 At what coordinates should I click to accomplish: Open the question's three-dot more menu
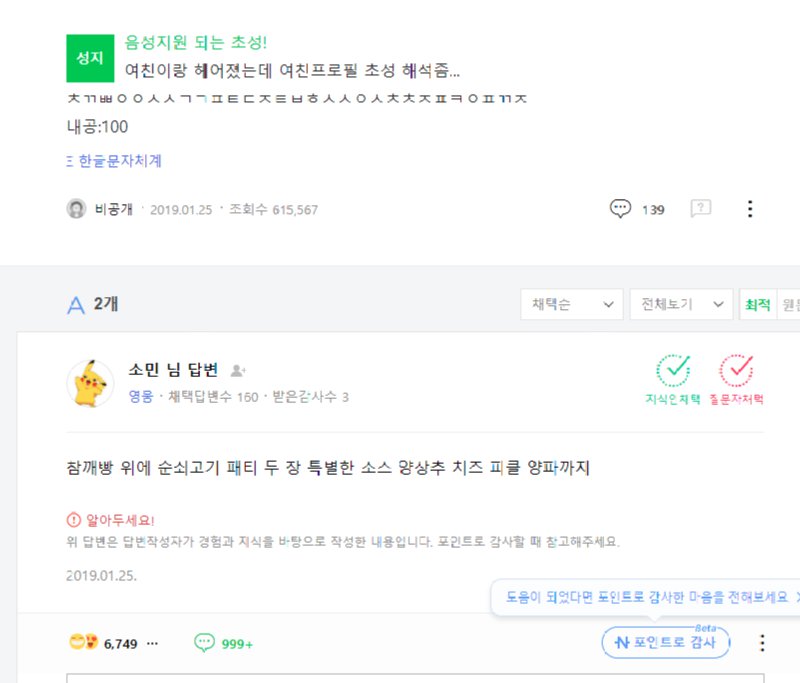click(750, 209)
